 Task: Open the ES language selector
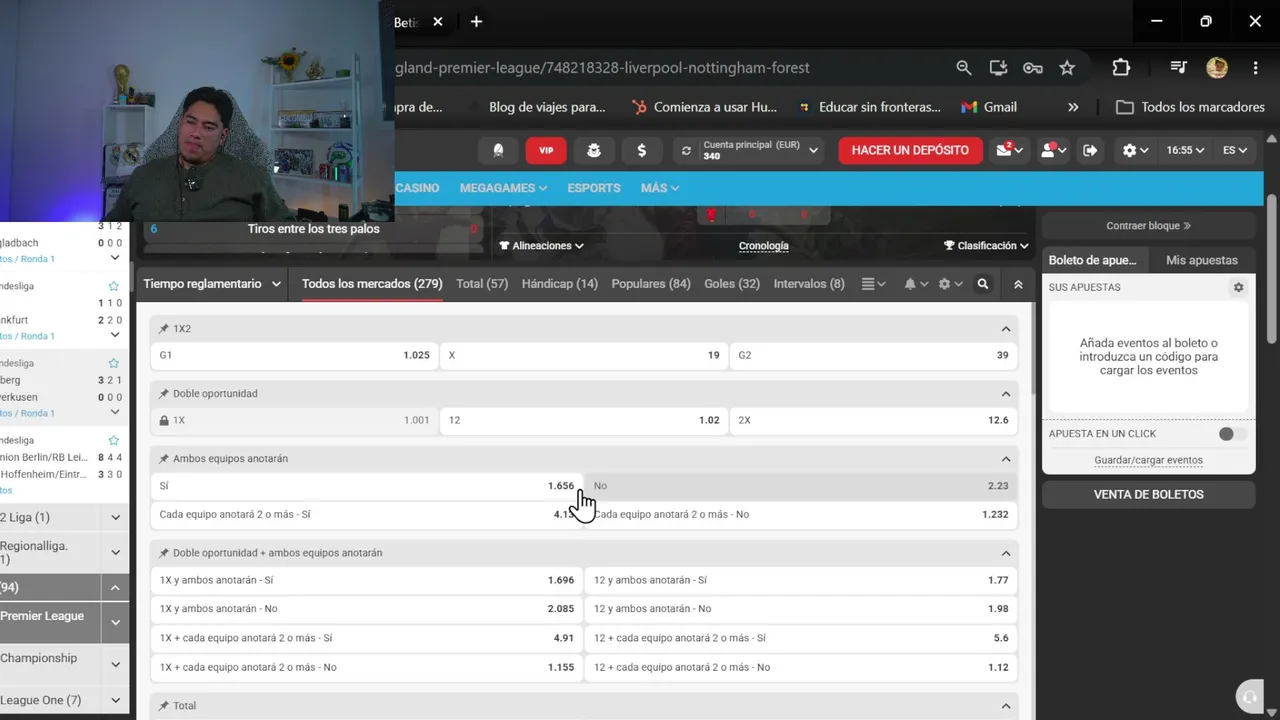pyautogui.click(x=1235, y=150)
